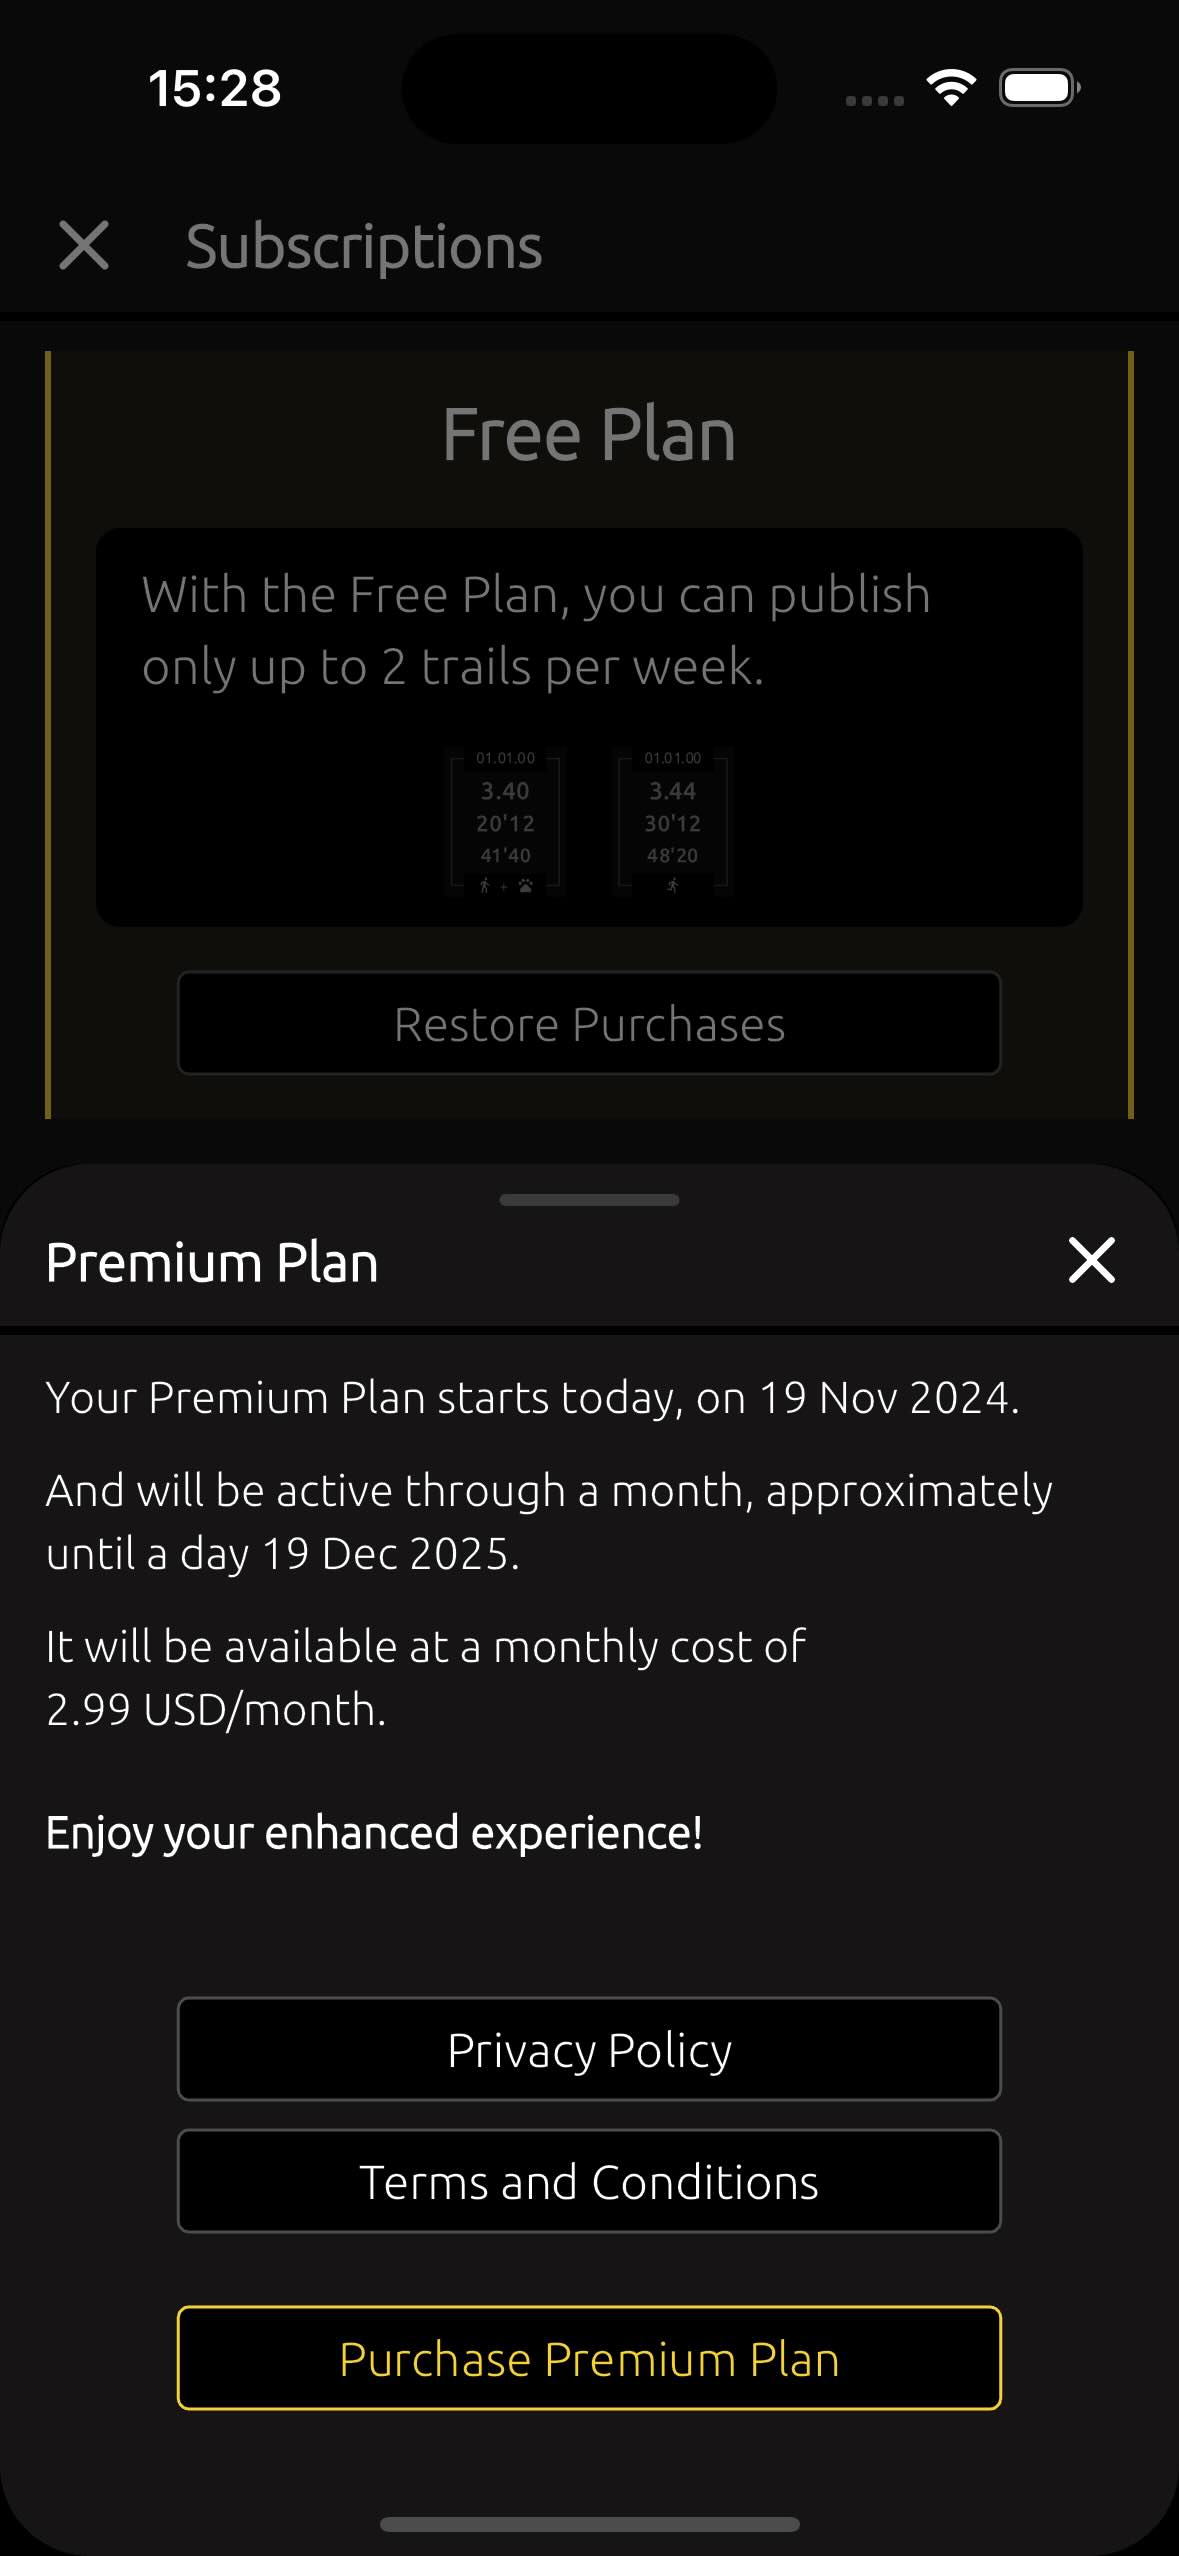Tap the runner icon on second trail card

coord(673,886)
